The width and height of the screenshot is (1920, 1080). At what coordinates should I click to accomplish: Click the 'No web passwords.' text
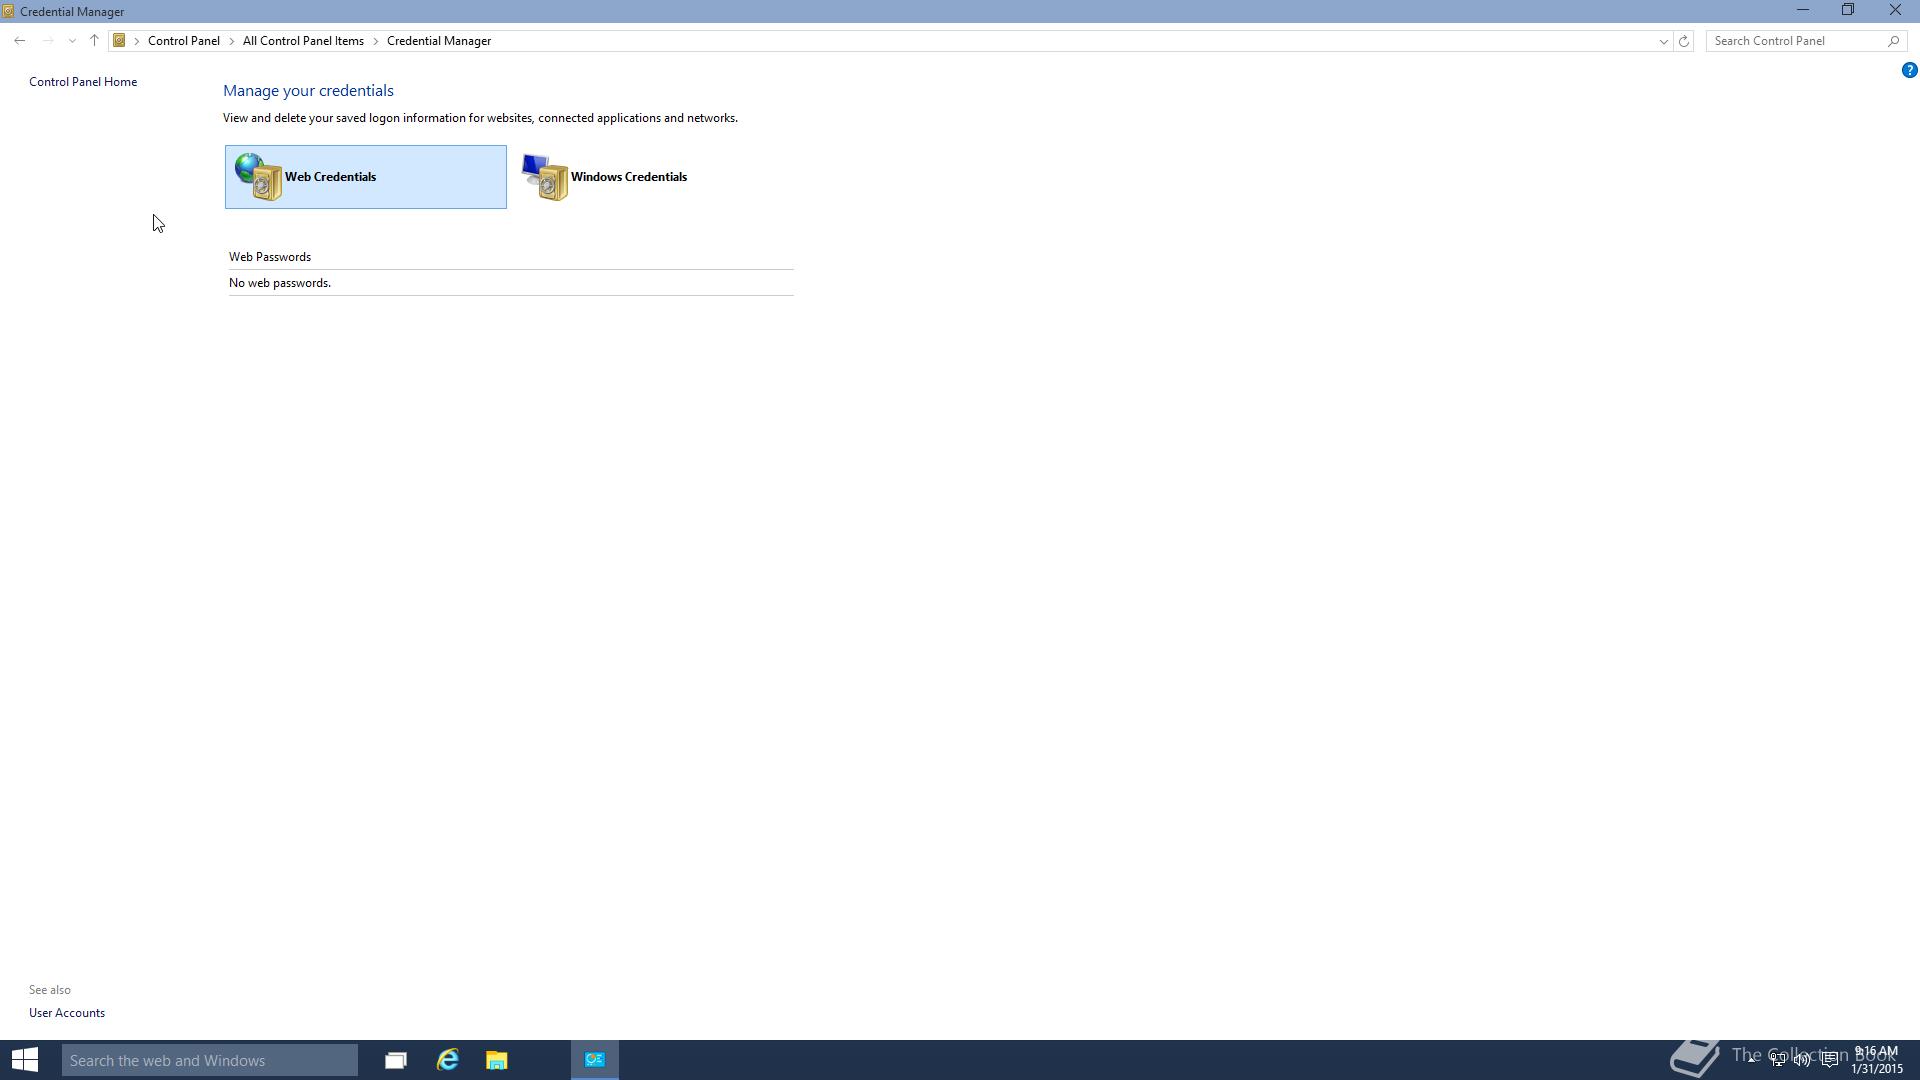280,283
